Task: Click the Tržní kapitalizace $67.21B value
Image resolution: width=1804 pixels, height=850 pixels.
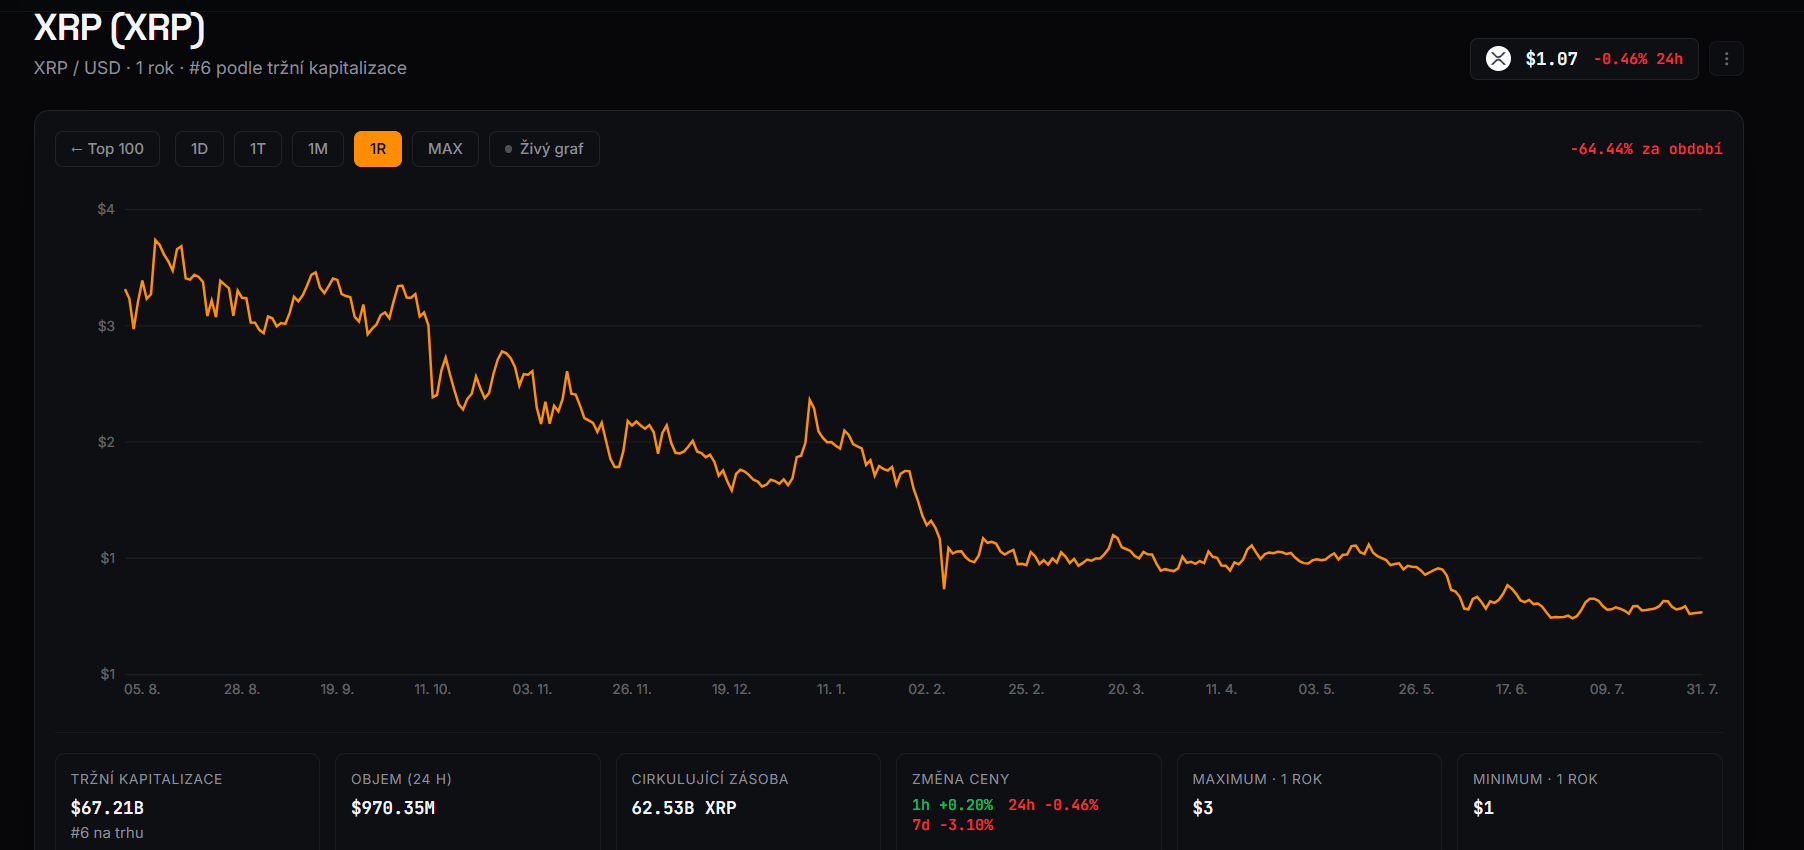Action: 107,808
